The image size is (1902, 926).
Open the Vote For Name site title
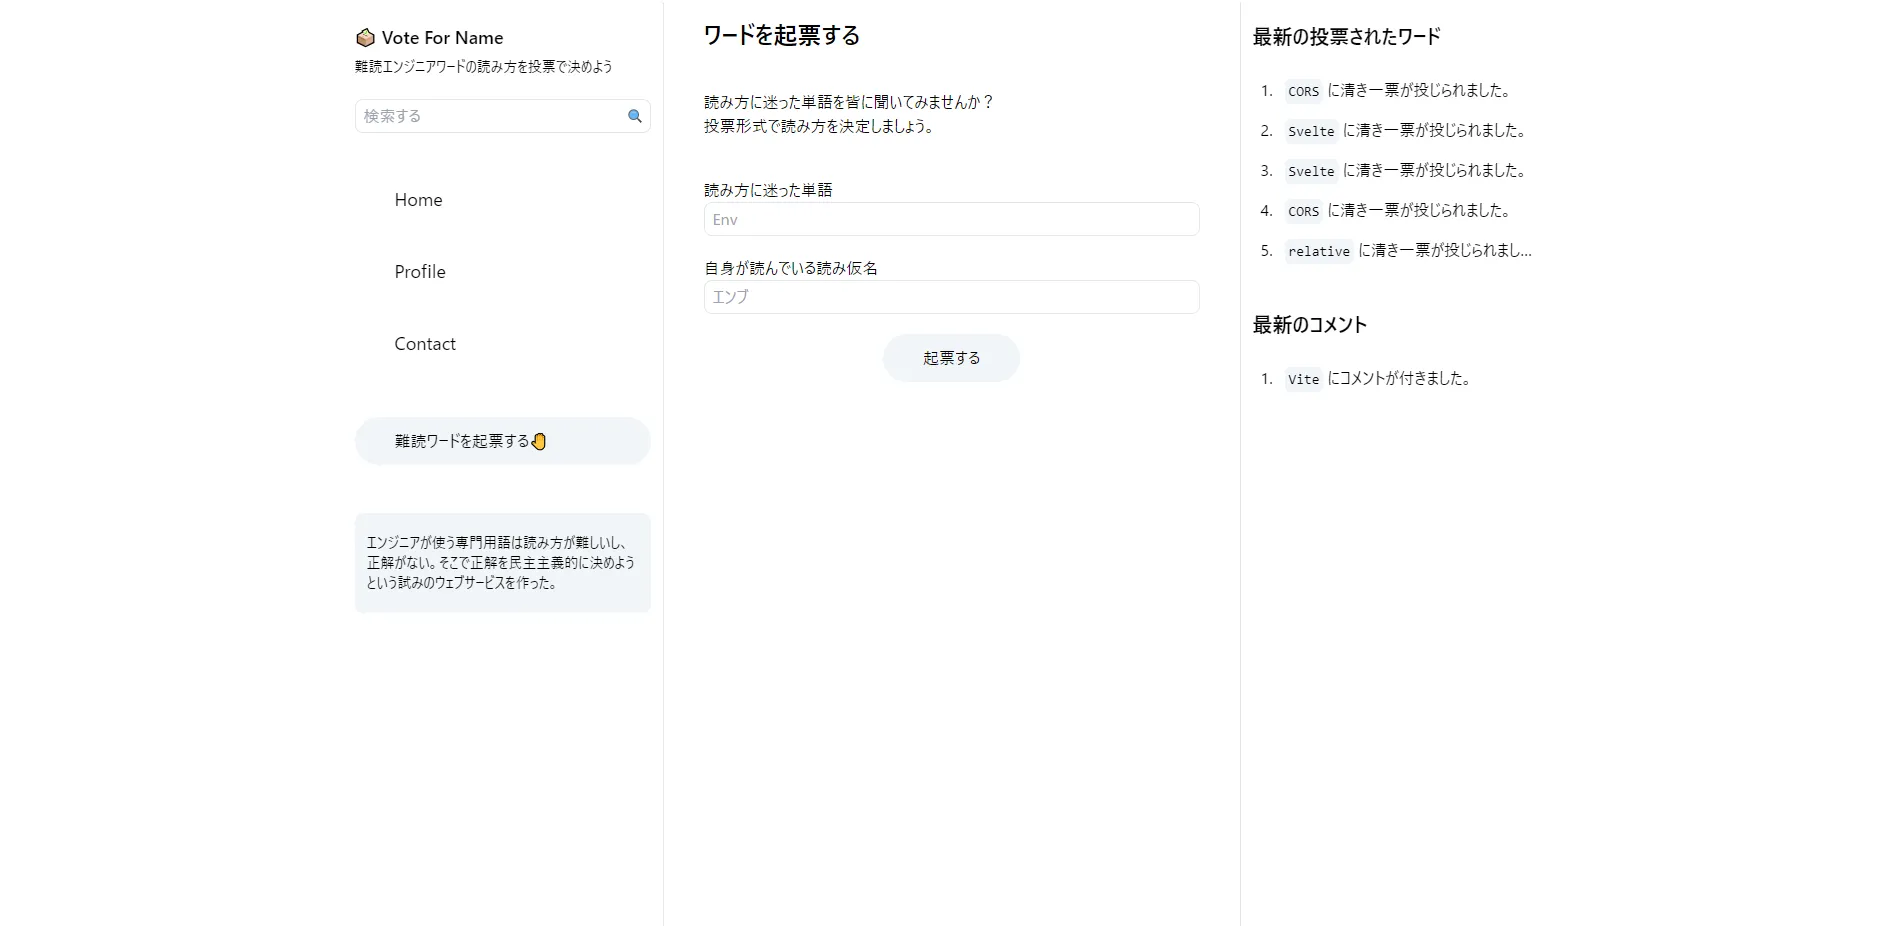pyautogui.click(x=442, y=38)
